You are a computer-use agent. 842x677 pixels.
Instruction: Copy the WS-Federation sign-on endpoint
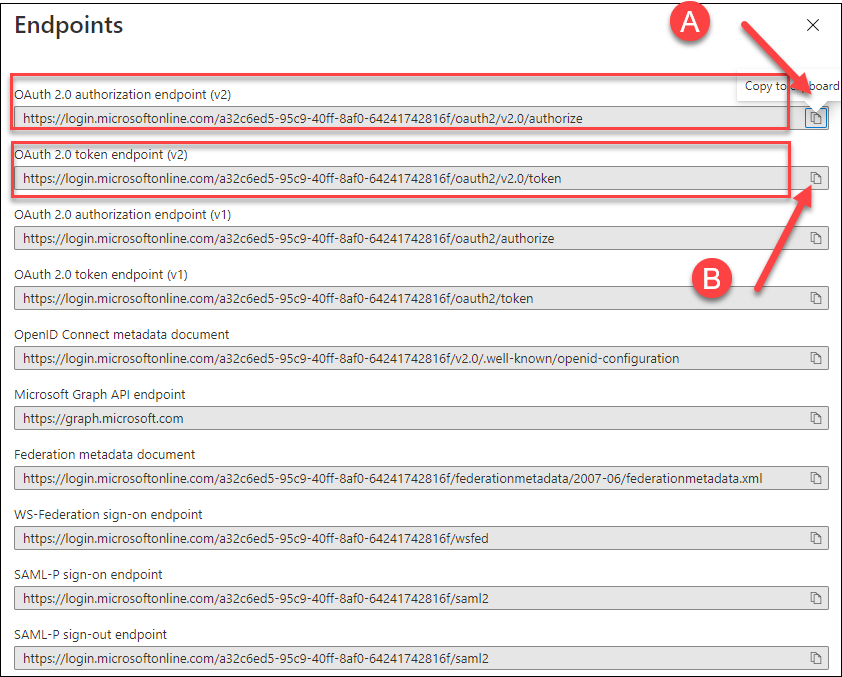[816, 538]
